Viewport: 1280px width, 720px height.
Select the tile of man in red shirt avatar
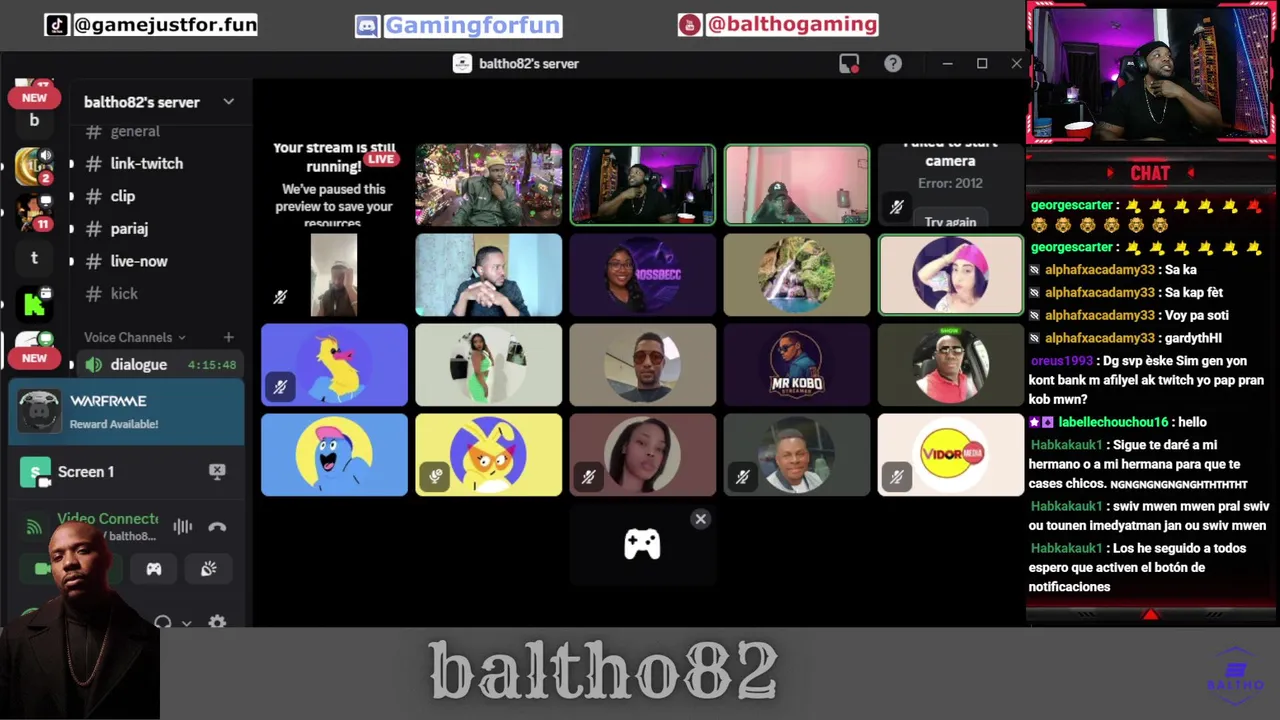point(950,365)
